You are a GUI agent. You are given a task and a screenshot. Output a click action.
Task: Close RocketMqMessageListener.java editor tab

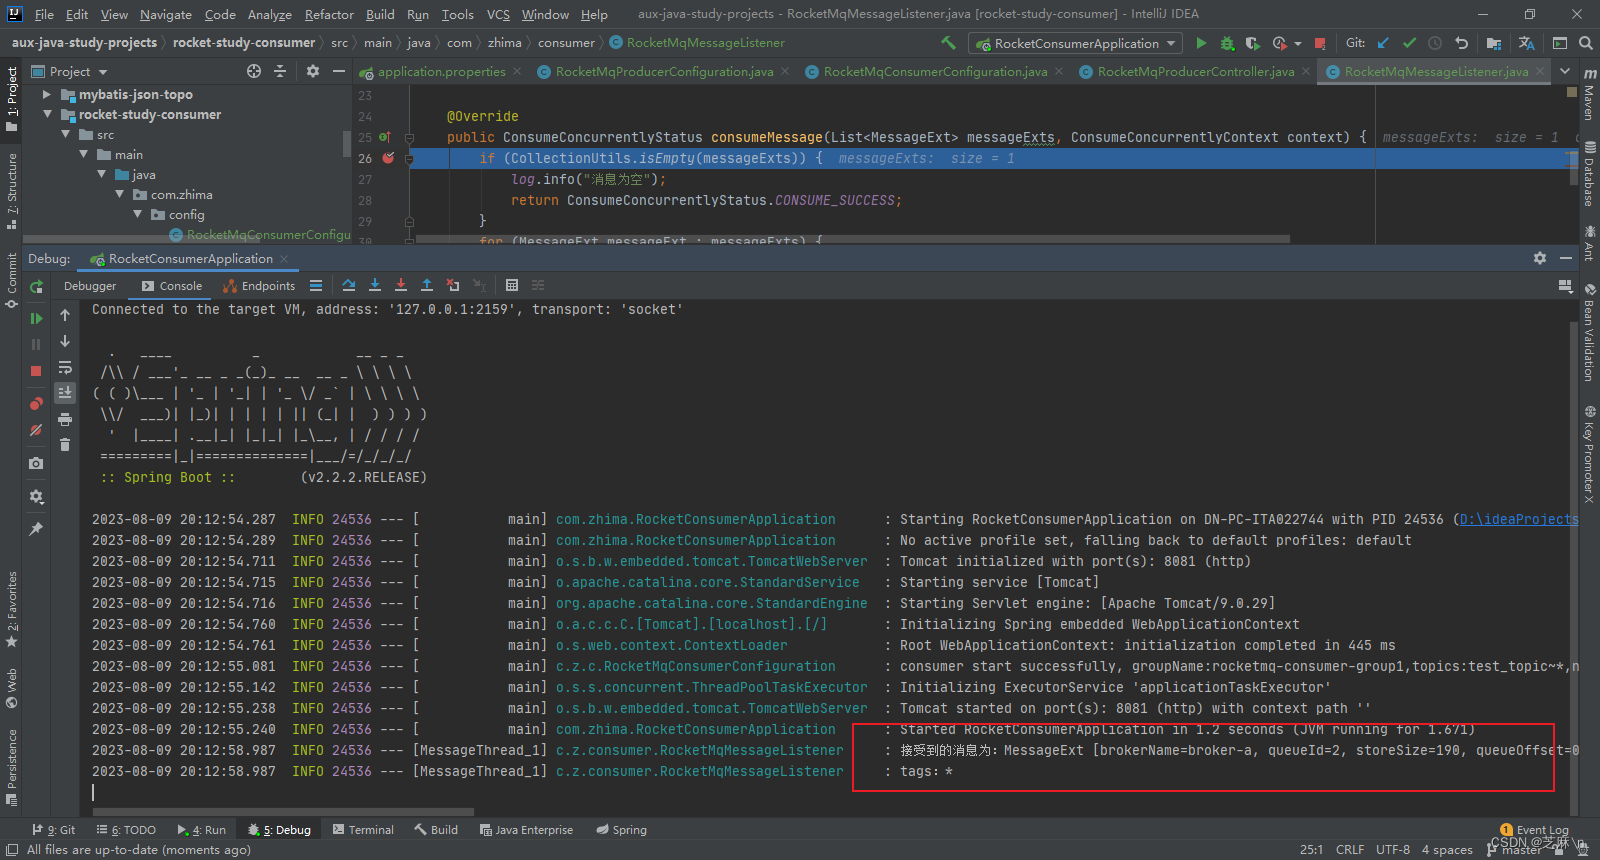(x=1539, y=71)
